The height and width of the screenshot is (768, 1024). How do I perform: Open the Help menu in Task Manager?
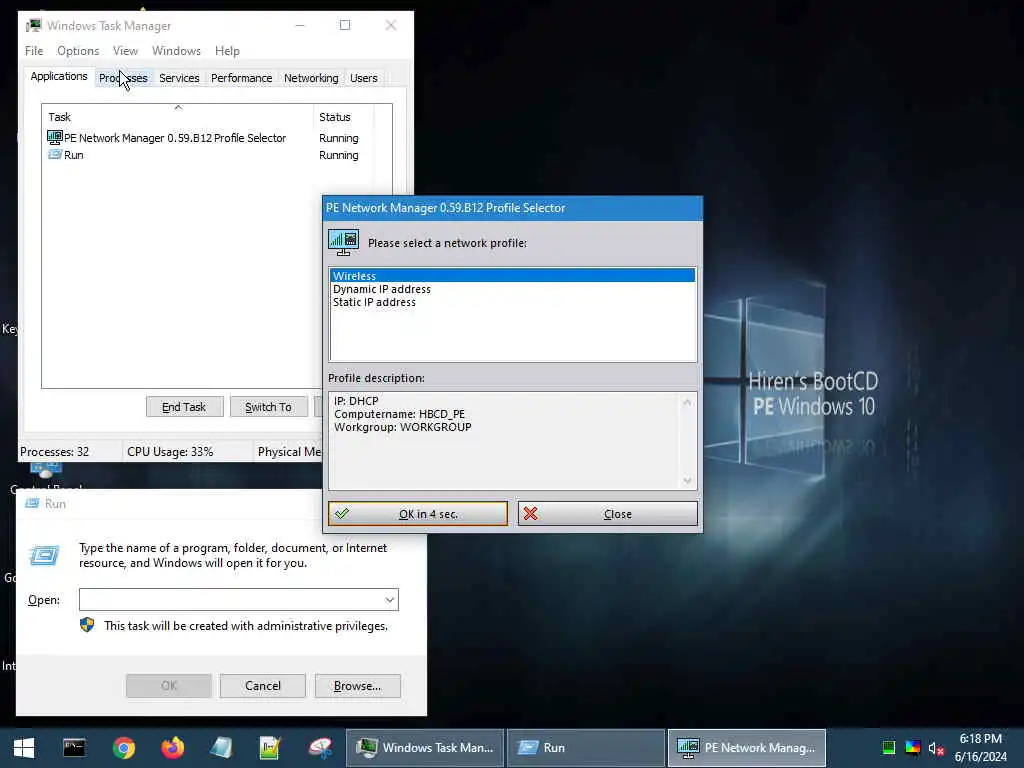click(227, 51)
